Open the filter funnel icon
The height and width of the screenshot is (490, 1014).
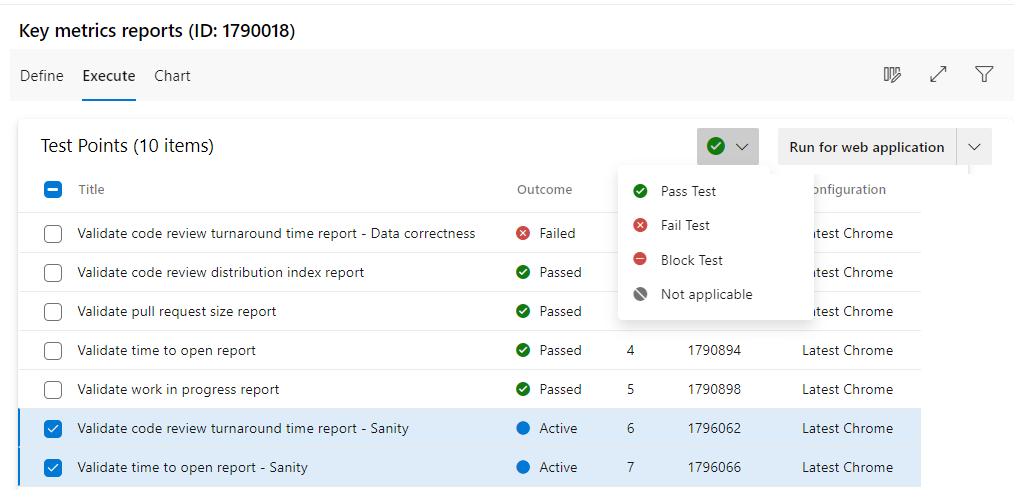click(x=984, y=75)
